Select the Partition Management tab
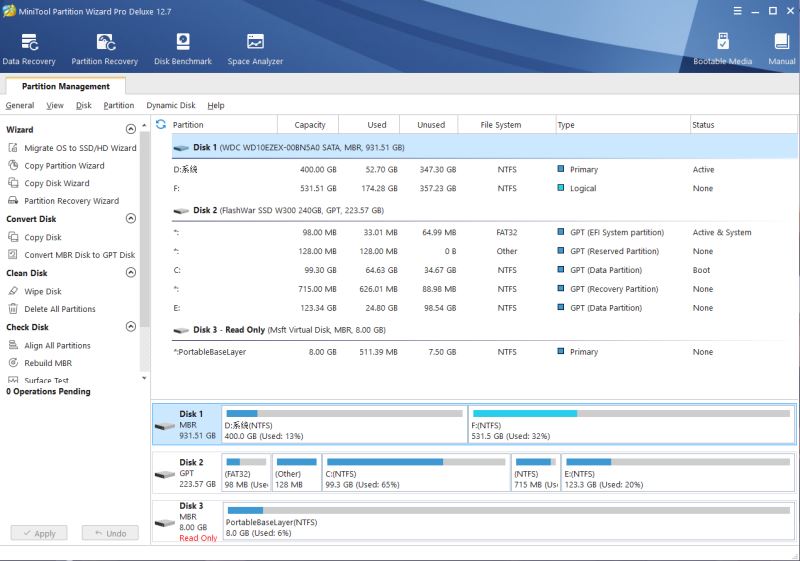This screenshot has width=800, height=561. pos(66,86)
